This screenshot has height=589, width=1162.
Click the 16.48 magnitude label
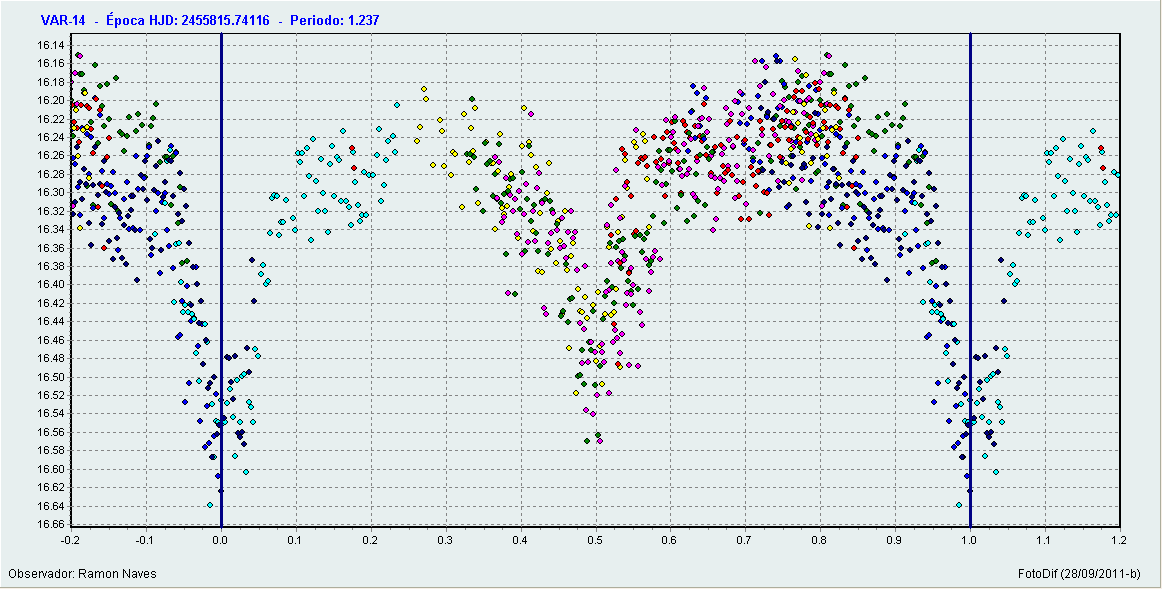[50, 359]
